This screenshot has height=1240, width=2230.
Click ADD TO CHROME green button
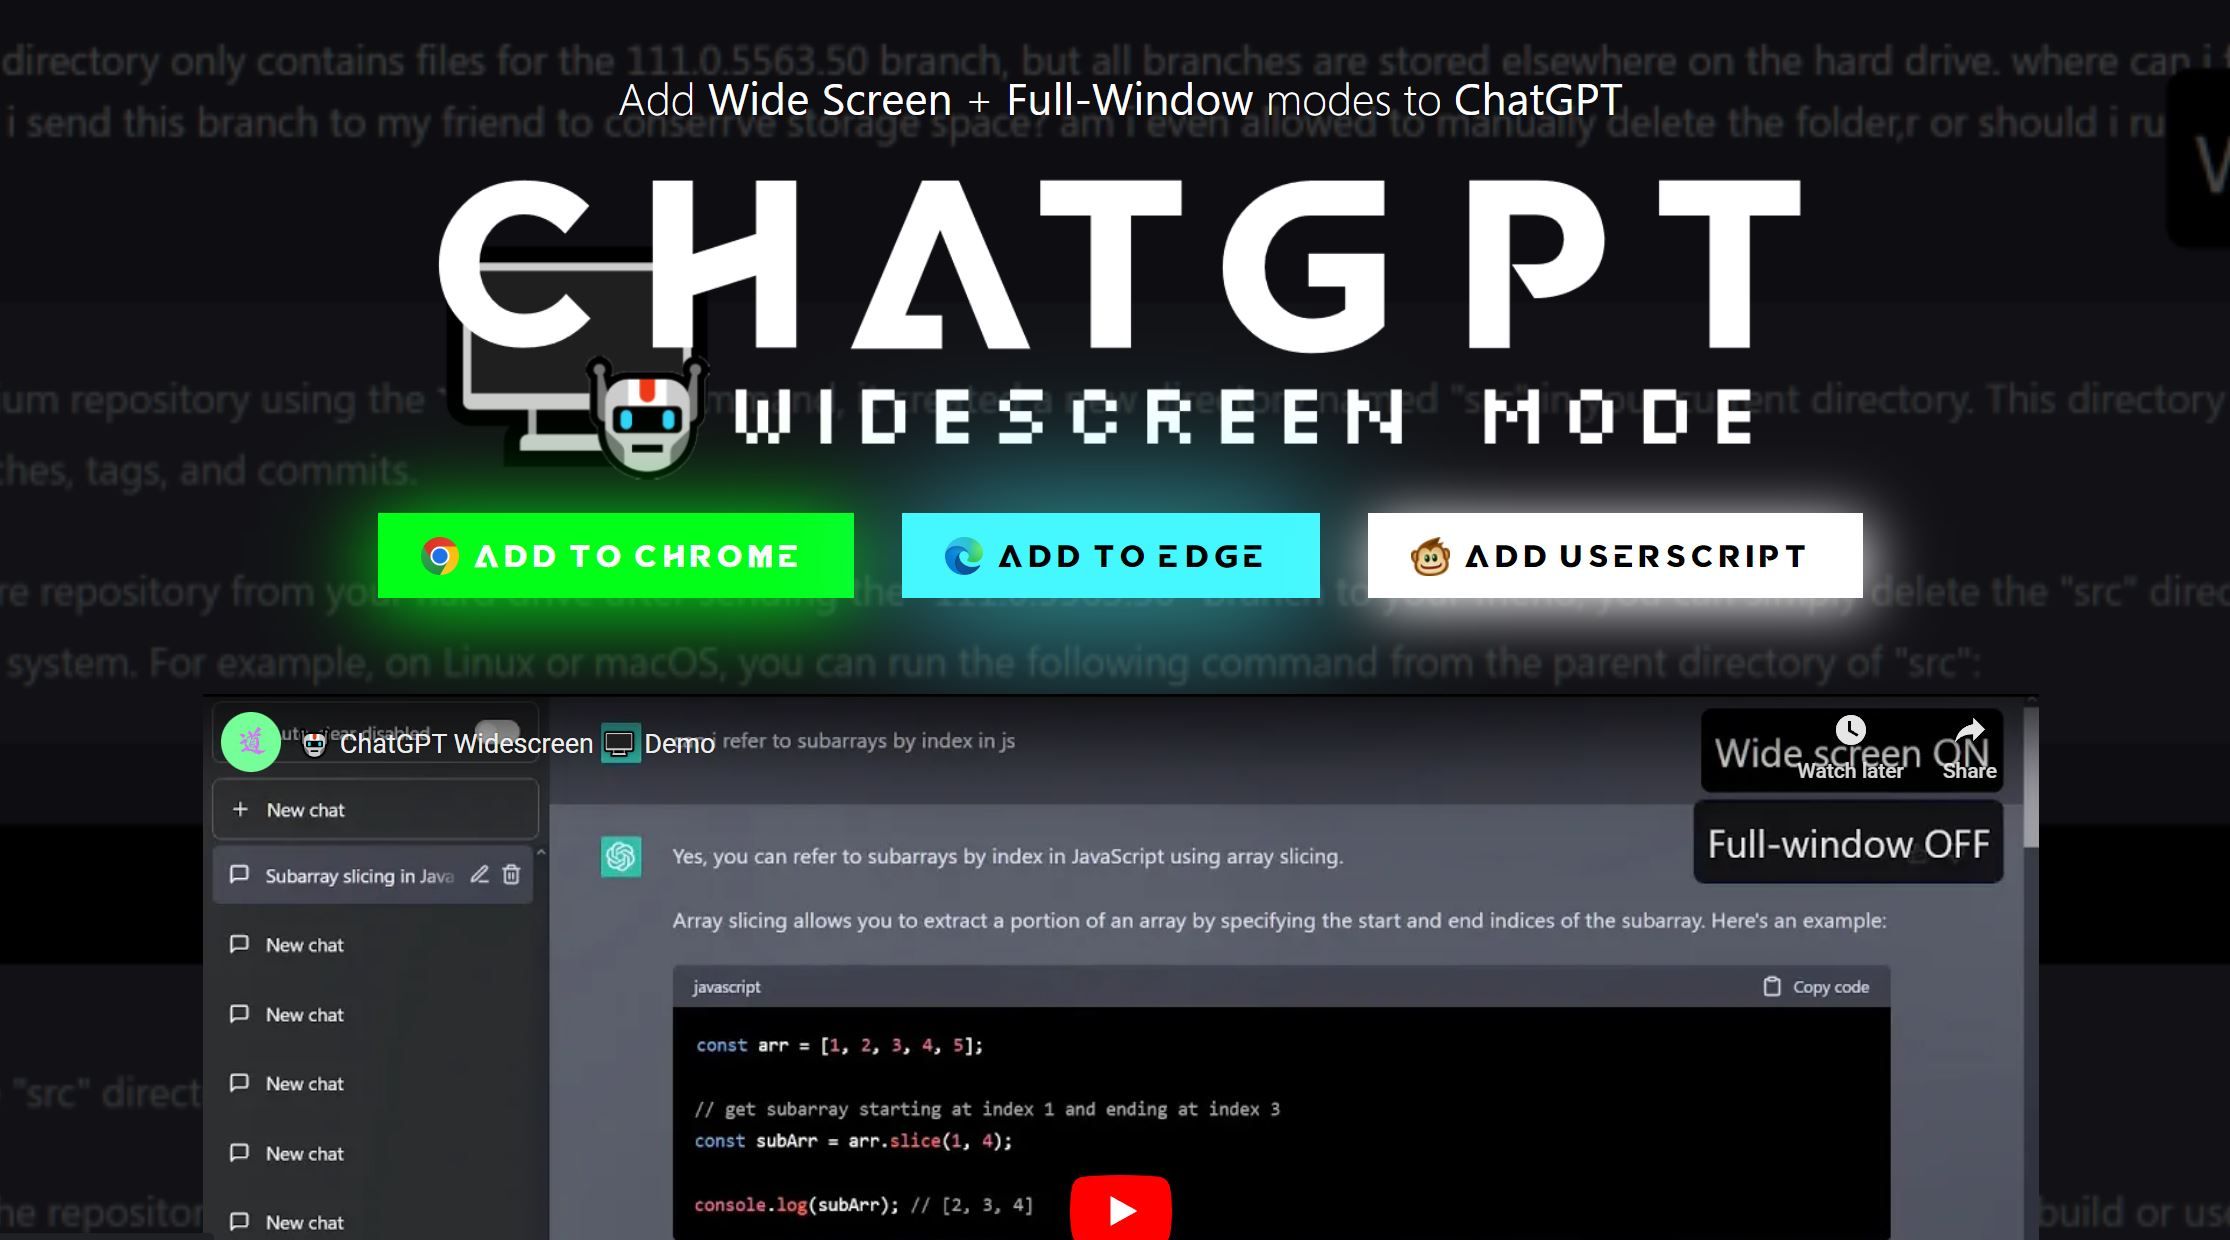615,554
